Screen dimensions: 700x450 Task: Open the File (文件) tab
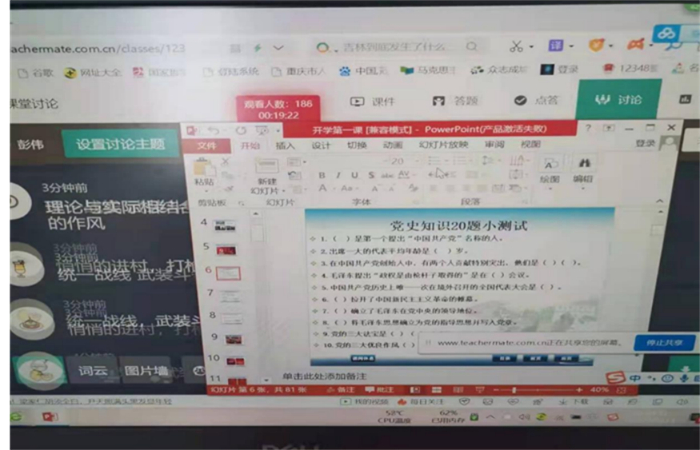(206, 145)
